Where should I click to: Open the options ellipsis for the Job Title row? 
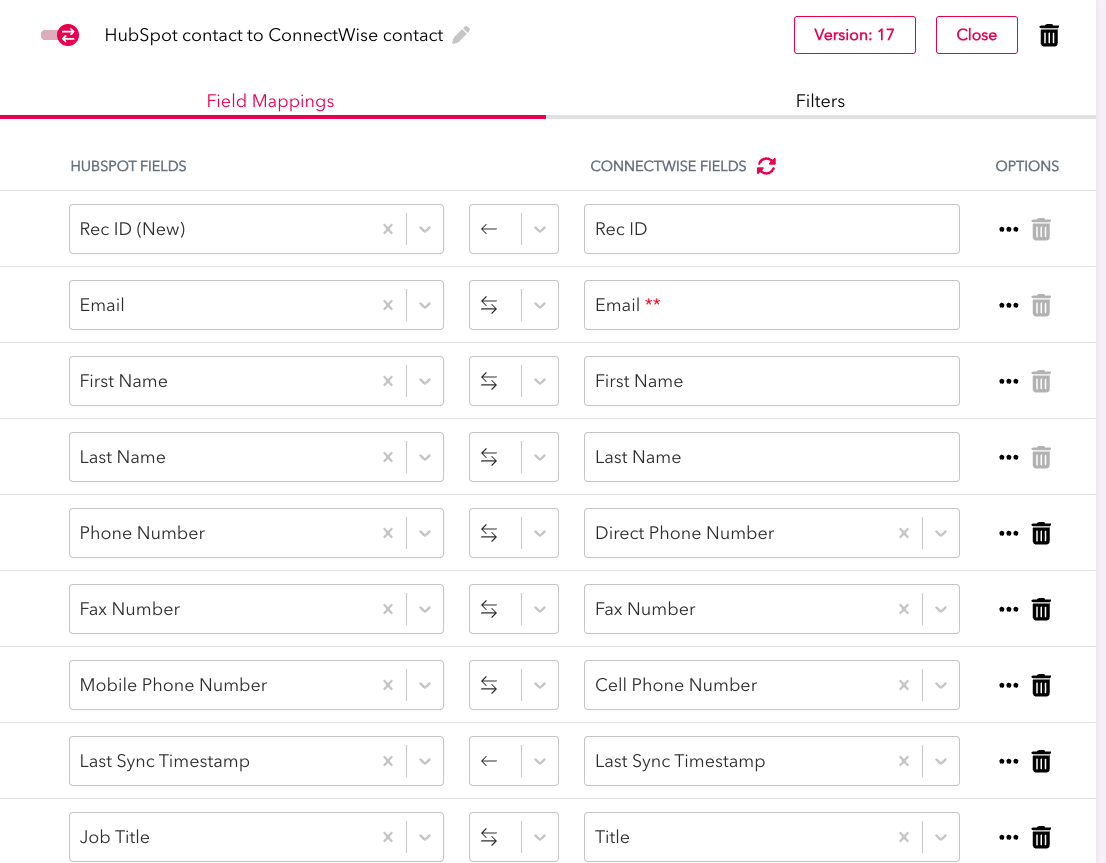(1008, 837)
